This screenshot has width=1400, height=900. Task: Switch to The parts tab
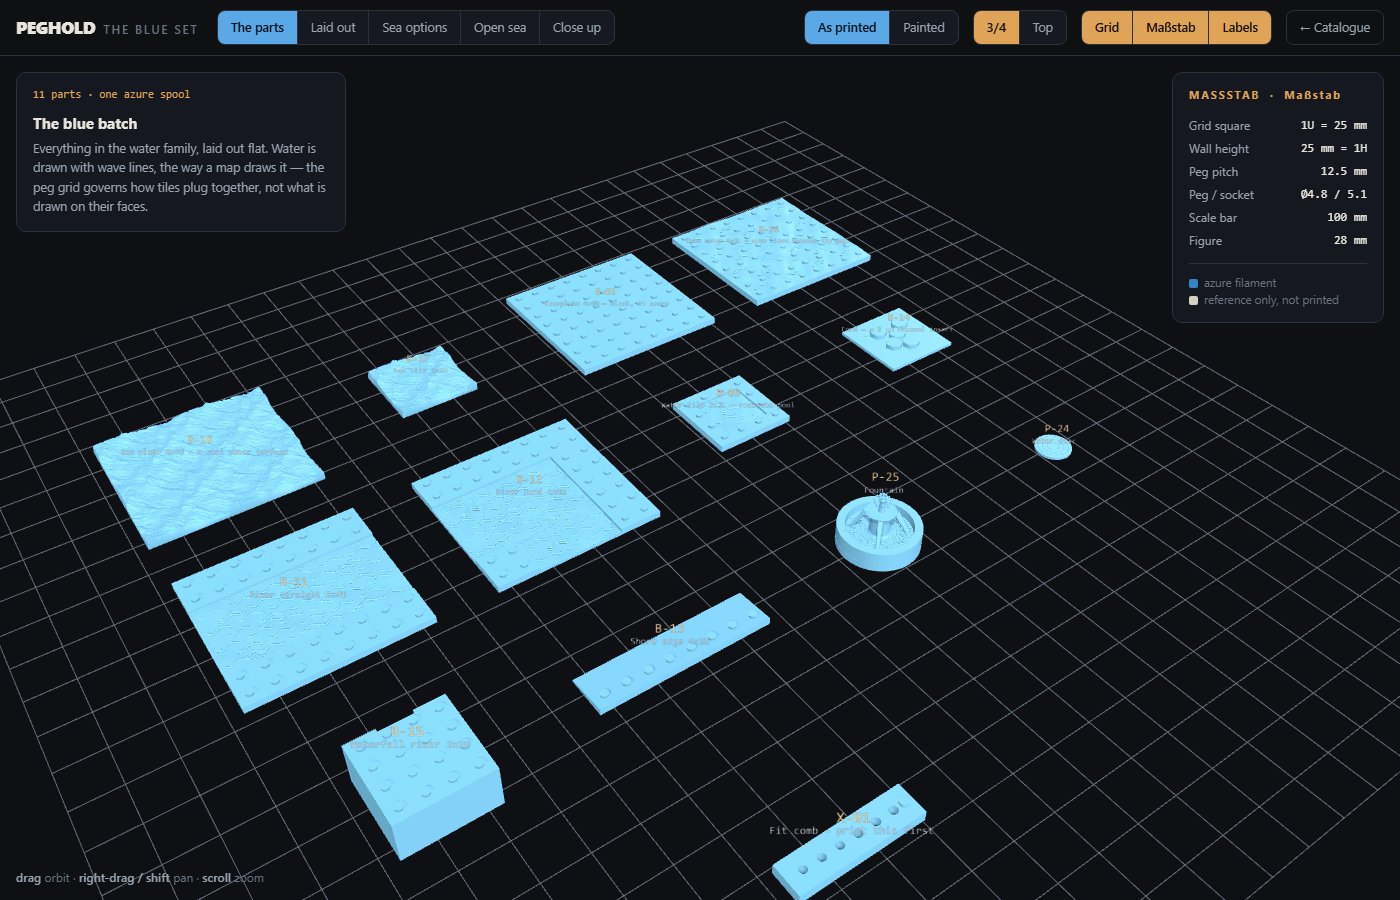pos(257,28)
